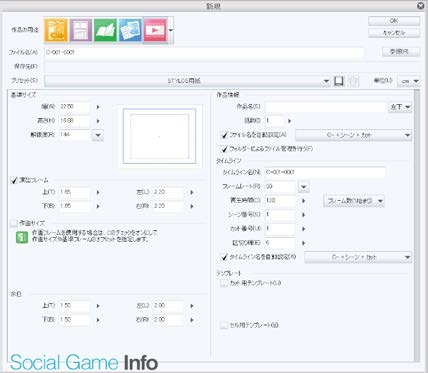Open the 演出フレーム 上 arrow
The width and height of the screenshot is (428, 373).
coord(98,192)
